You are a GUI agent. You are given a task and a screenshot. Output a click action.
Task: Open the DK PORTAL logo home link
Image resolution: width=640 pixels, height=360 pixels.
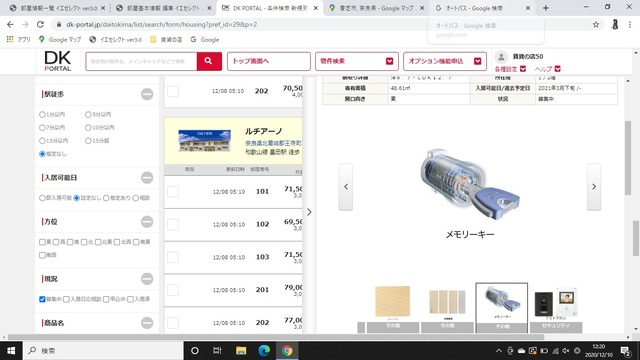(58, 61)
